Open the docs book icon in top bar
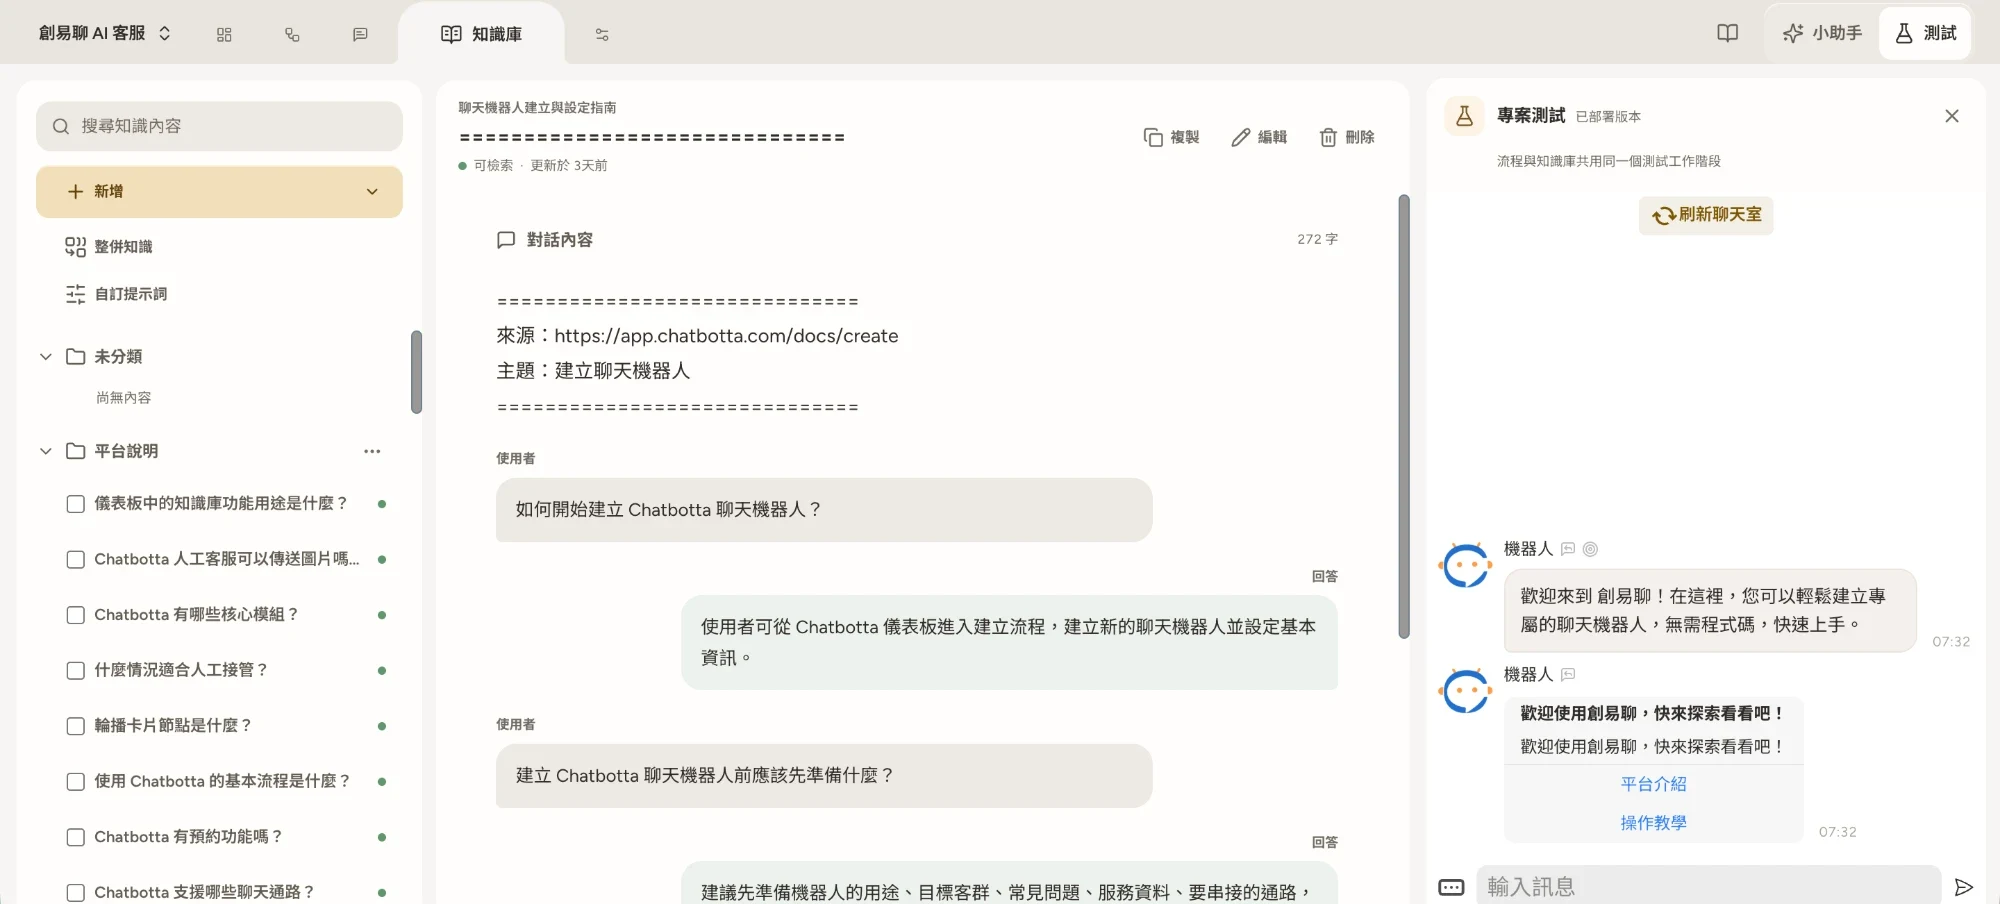The width and height of the screenshot is (2000, 904). (x=1728, y=33)
